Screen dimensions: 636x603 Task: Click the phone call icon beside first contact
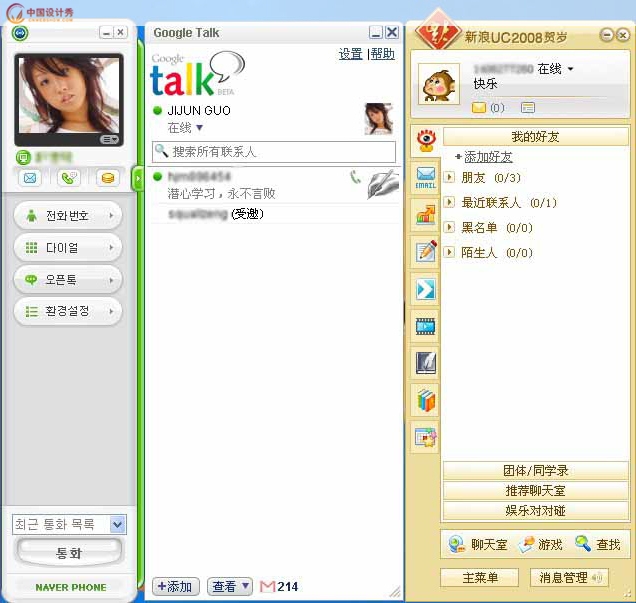tap(355, 177)
